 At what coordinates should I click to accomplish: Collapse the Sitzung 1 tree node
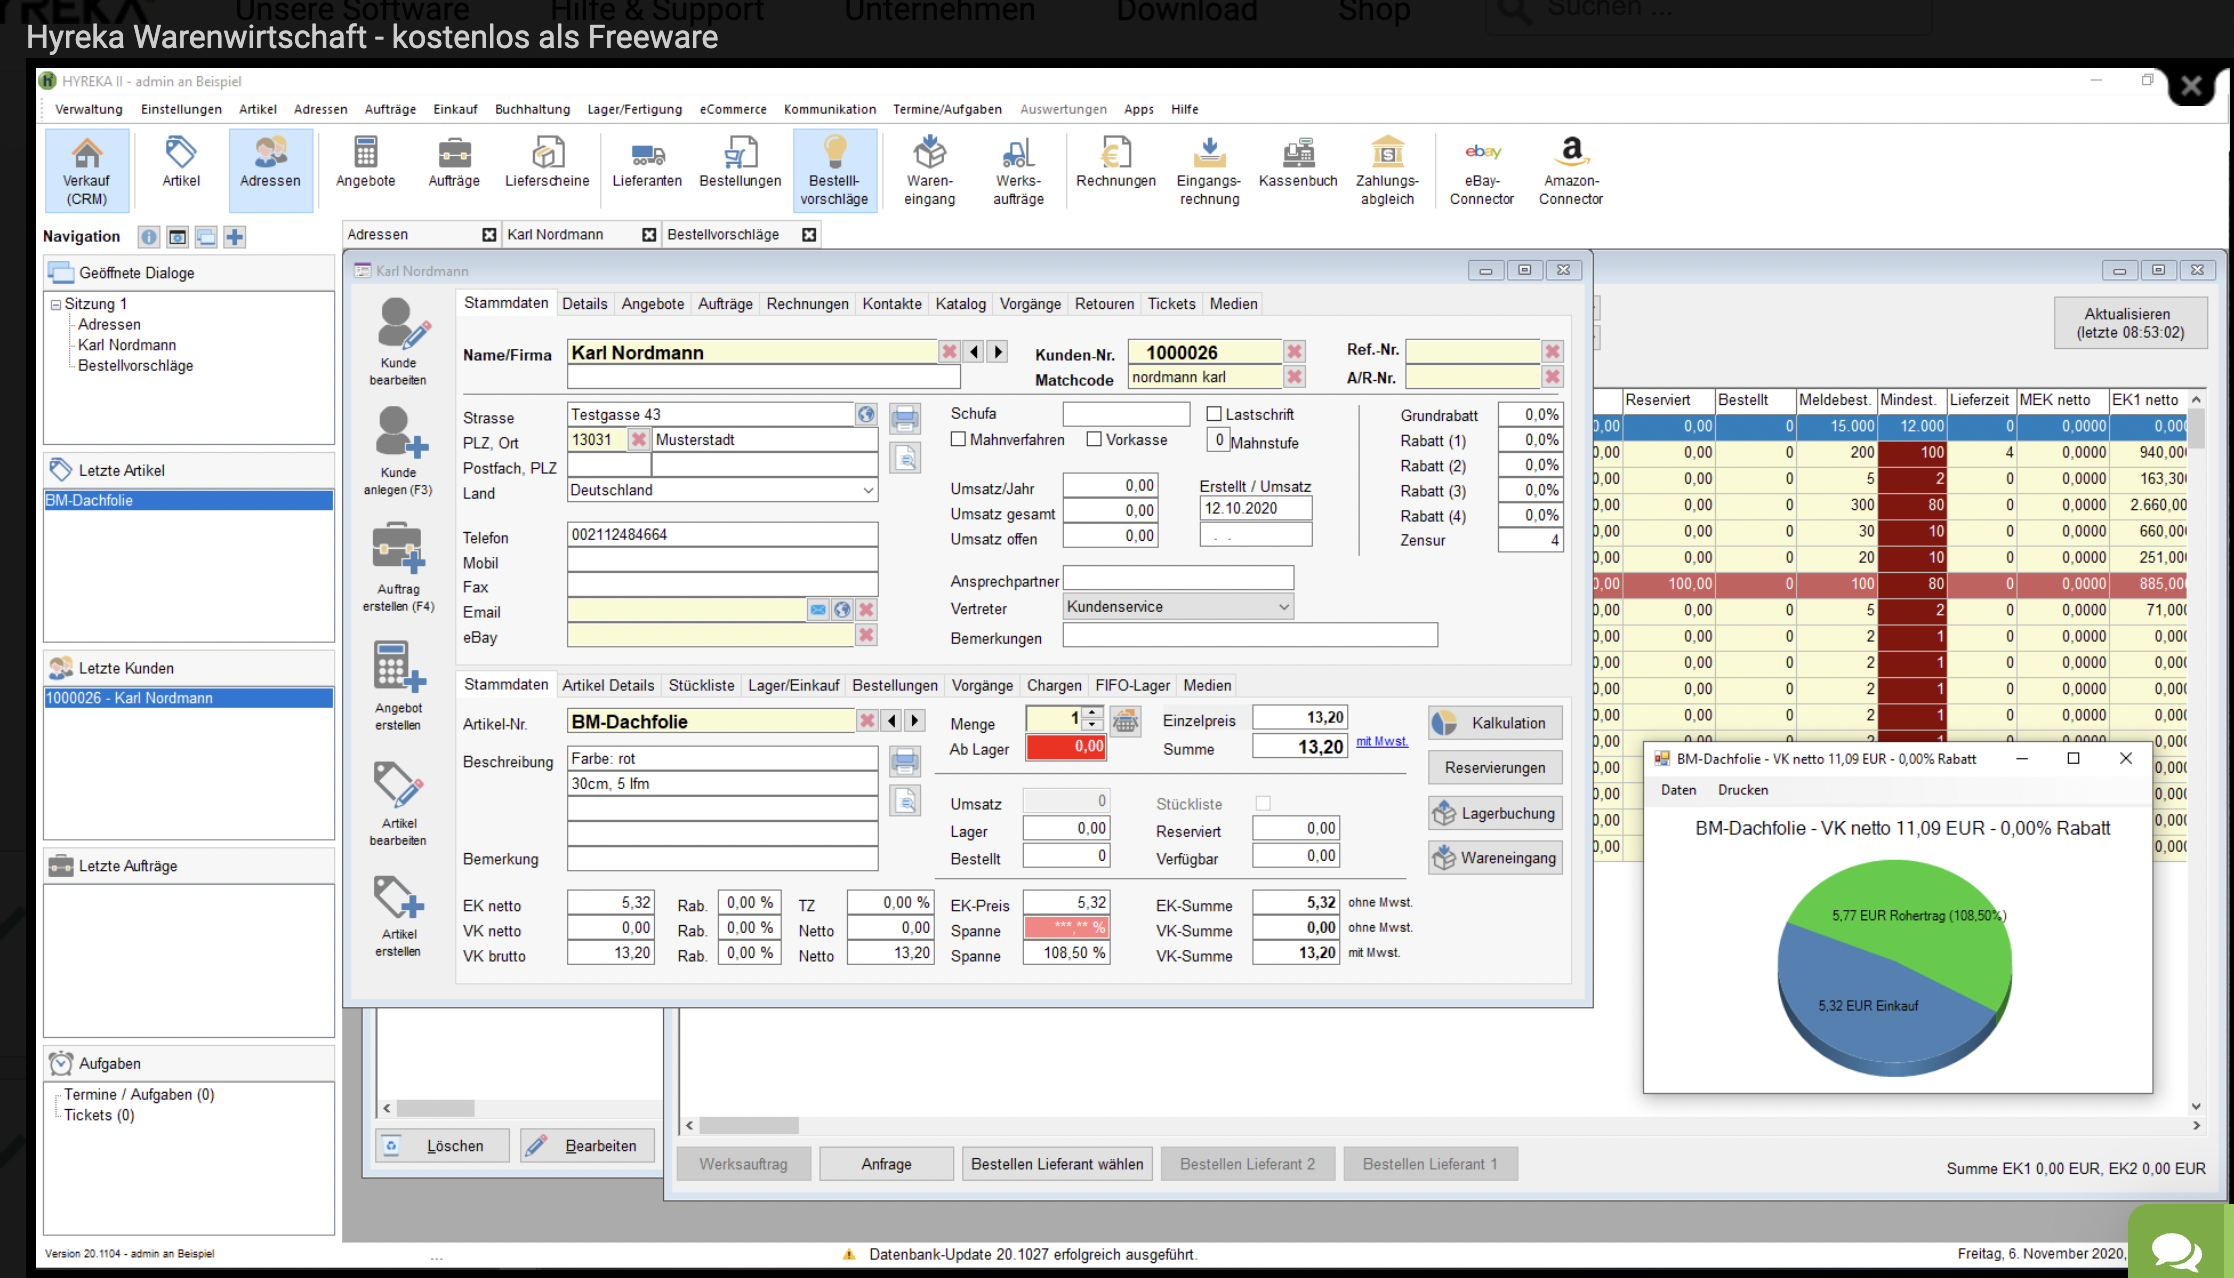(57, 303)
